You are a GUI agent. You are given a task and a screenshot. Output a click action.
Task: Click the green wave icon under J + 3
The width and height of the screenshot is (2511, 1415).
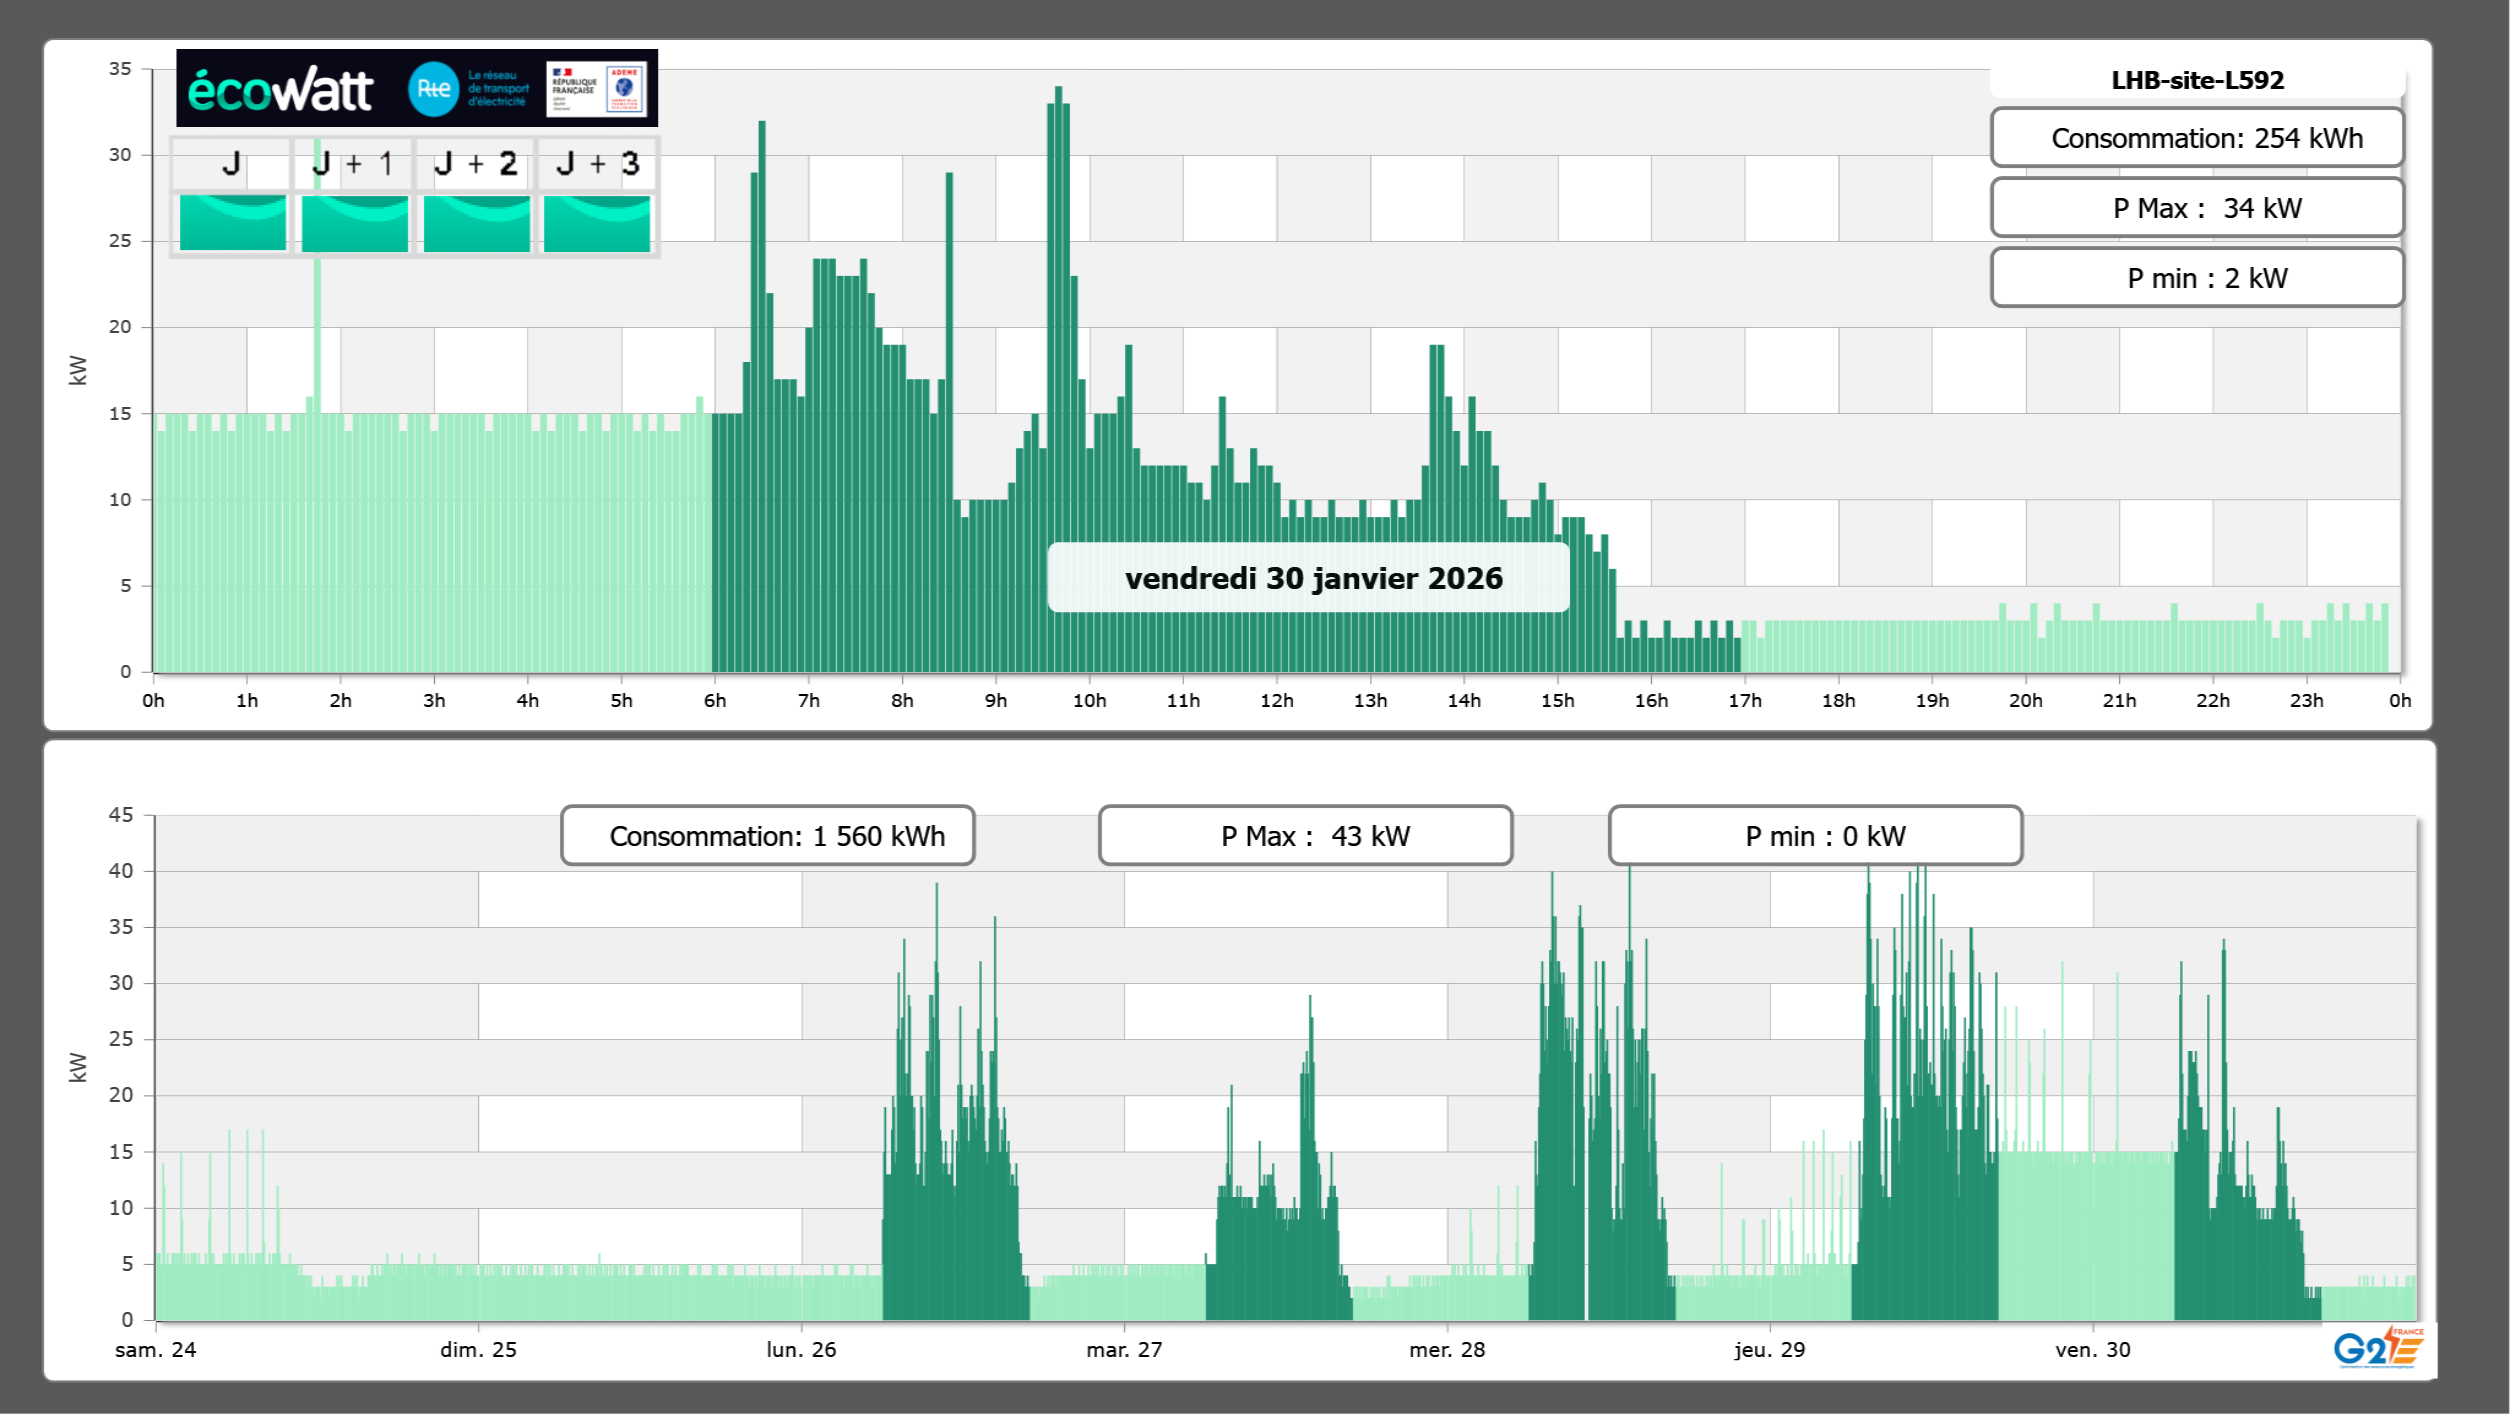[597, 223]
